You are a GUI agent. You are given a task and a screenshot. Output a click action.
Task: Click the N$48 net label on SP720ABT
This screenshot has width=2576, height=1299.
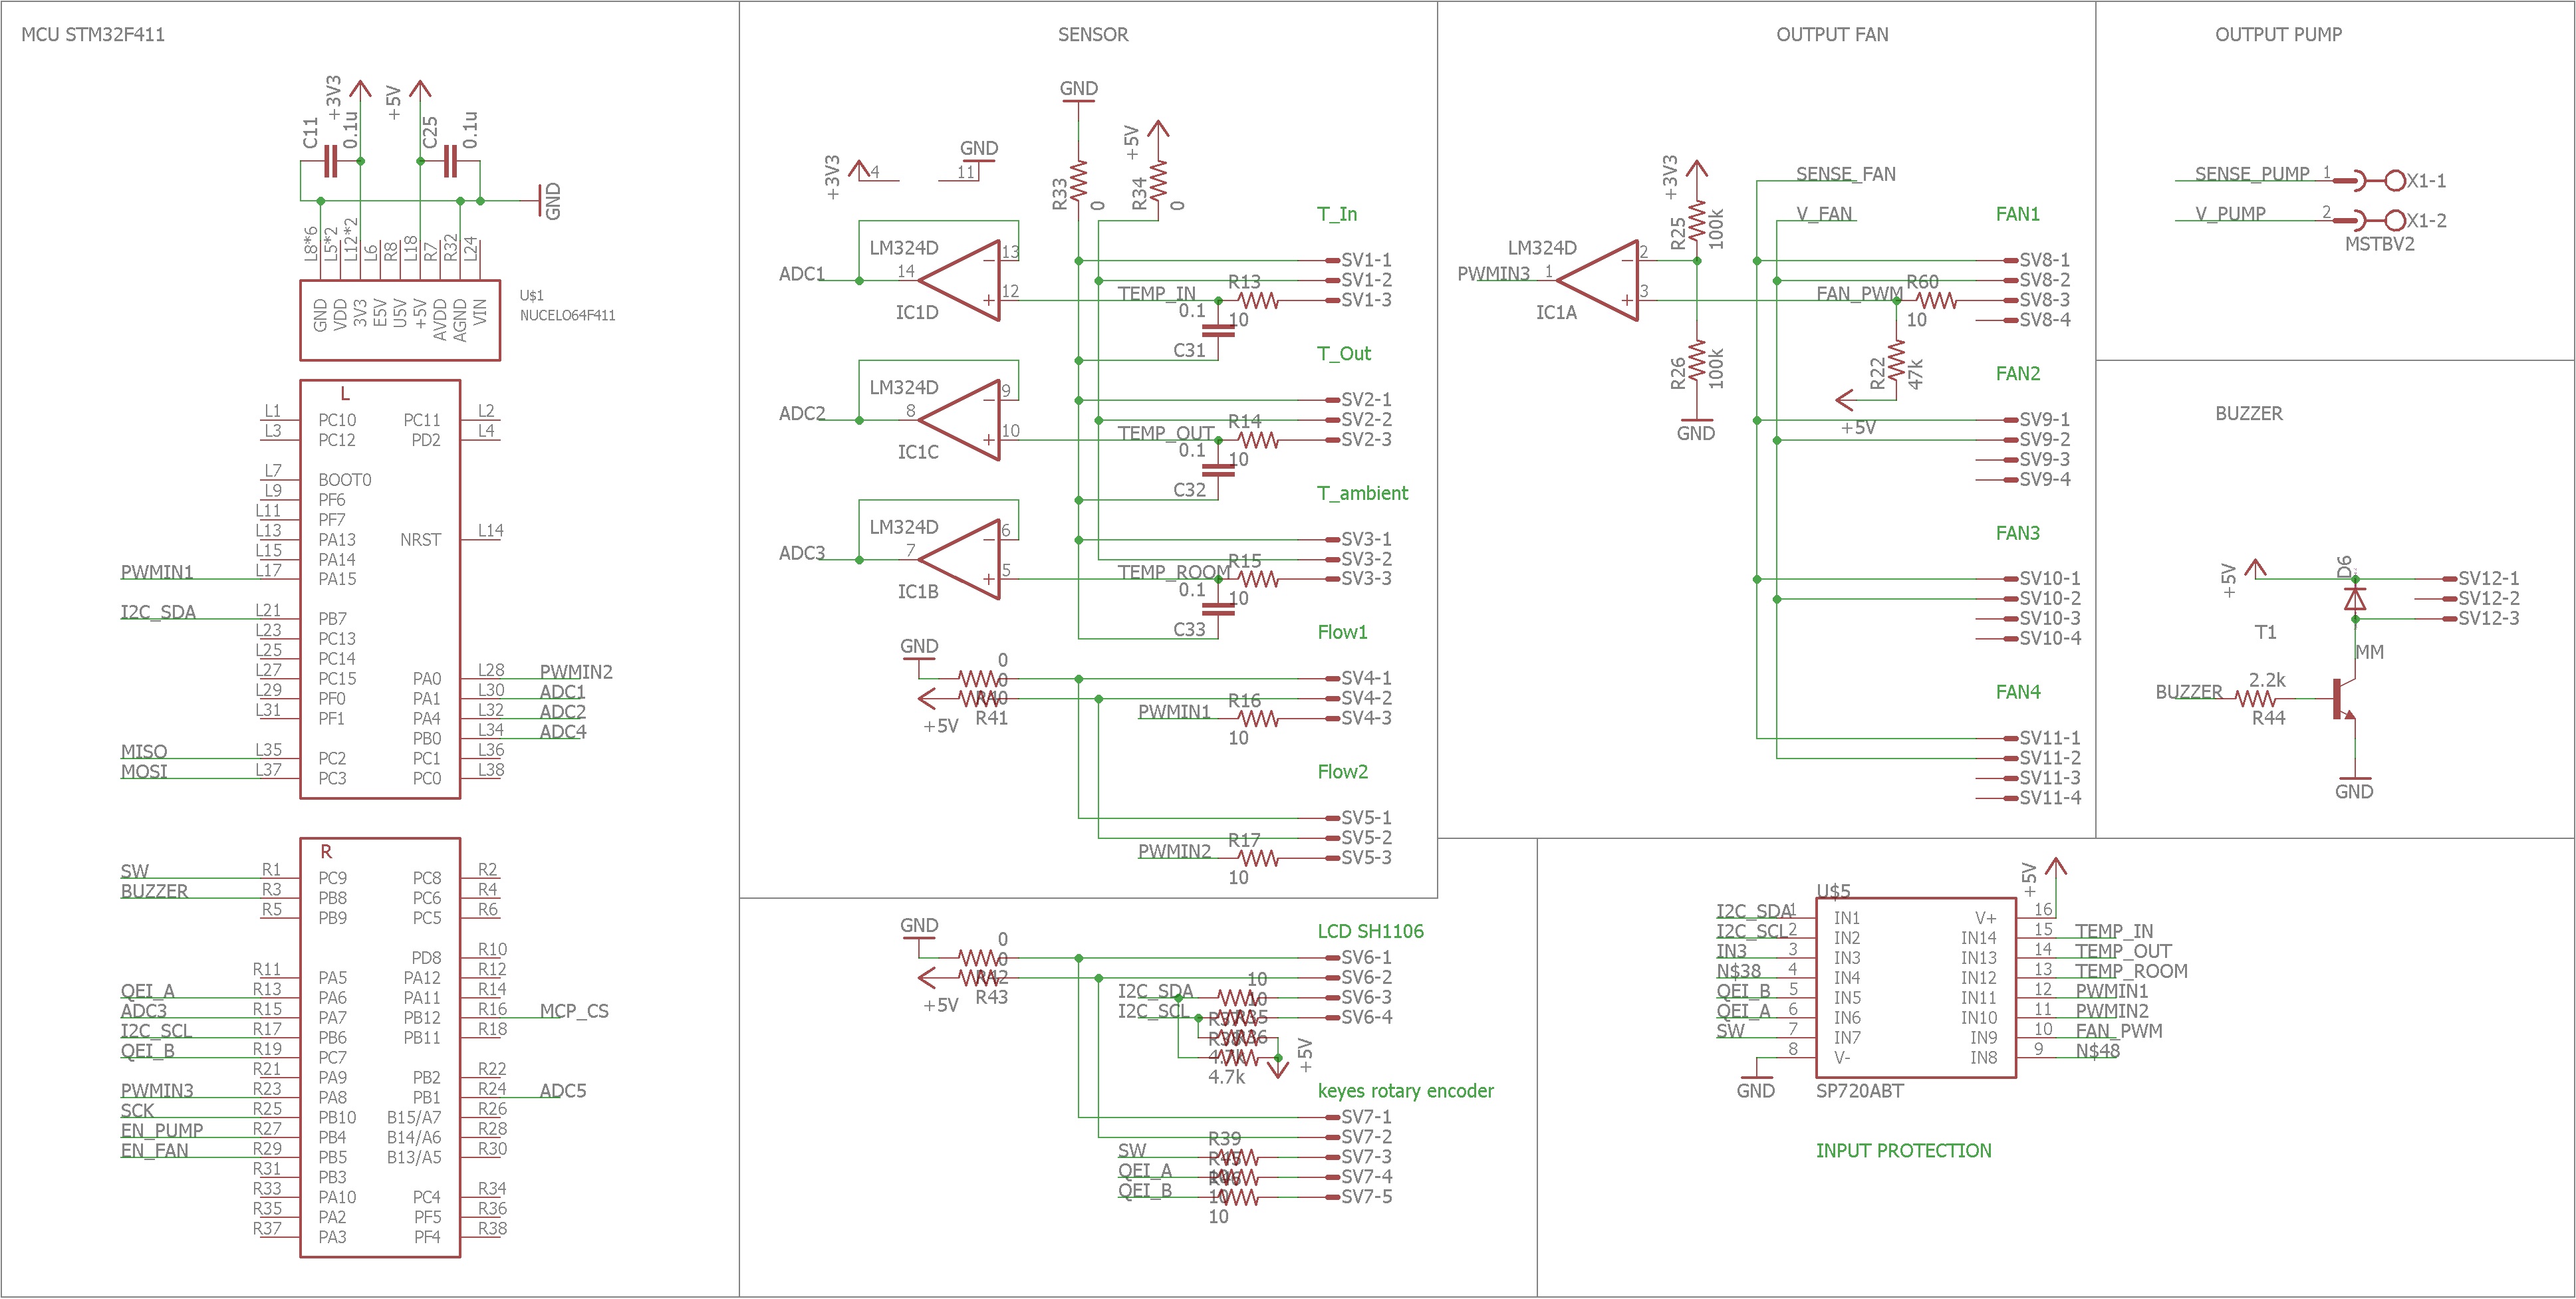[2097, 1051]
